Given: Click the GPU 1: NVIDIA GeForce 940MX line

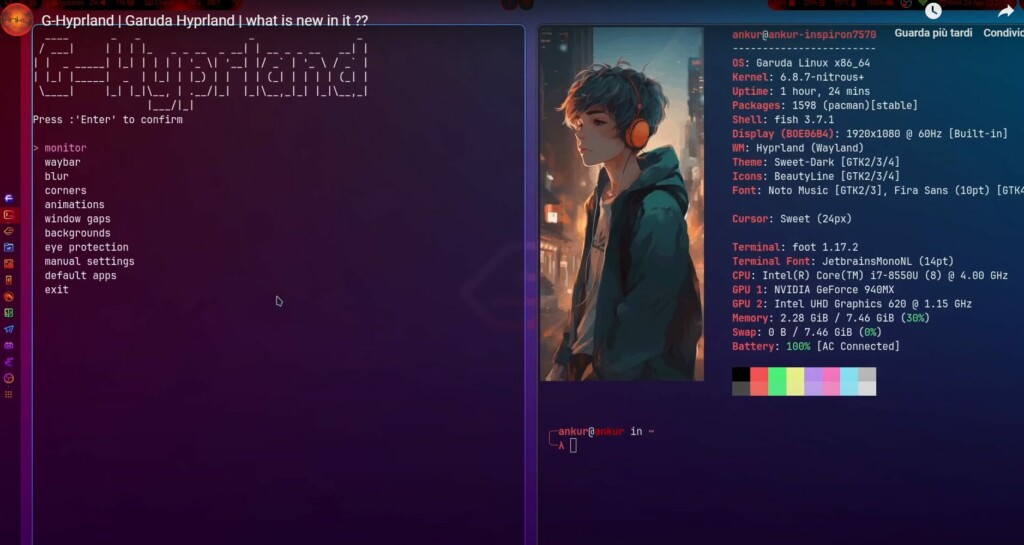Looking at the screenshot, I should 813,290.
